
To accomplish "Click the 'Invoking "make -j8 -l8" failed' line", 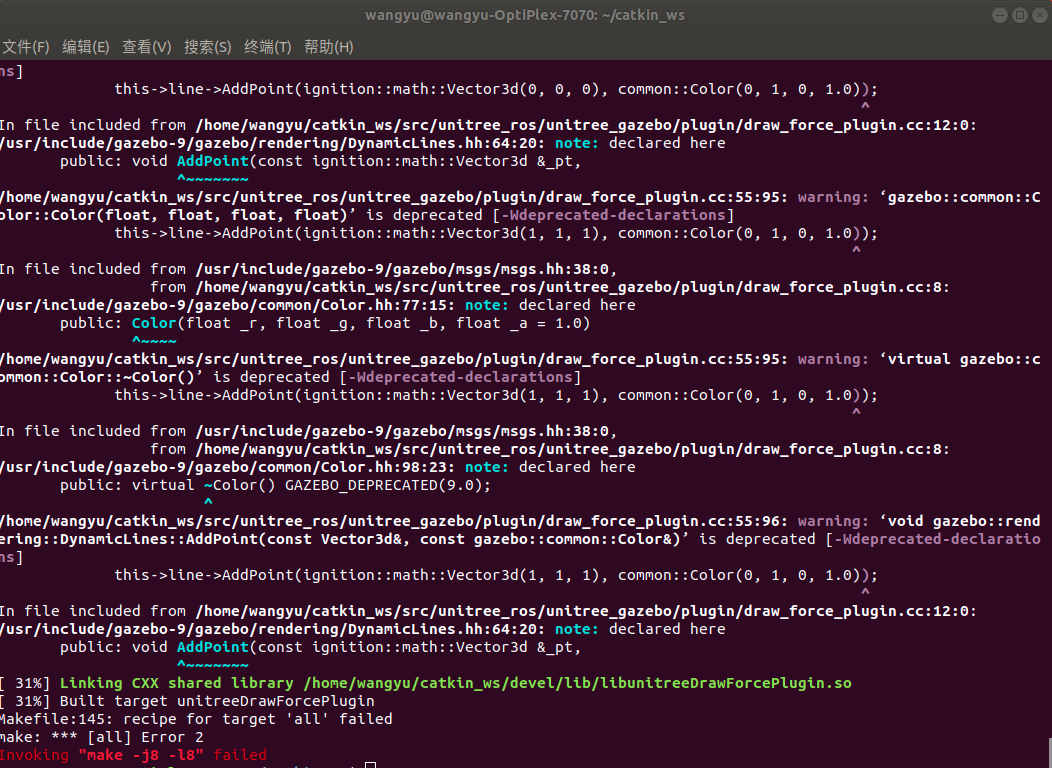I will coord(133,755).
